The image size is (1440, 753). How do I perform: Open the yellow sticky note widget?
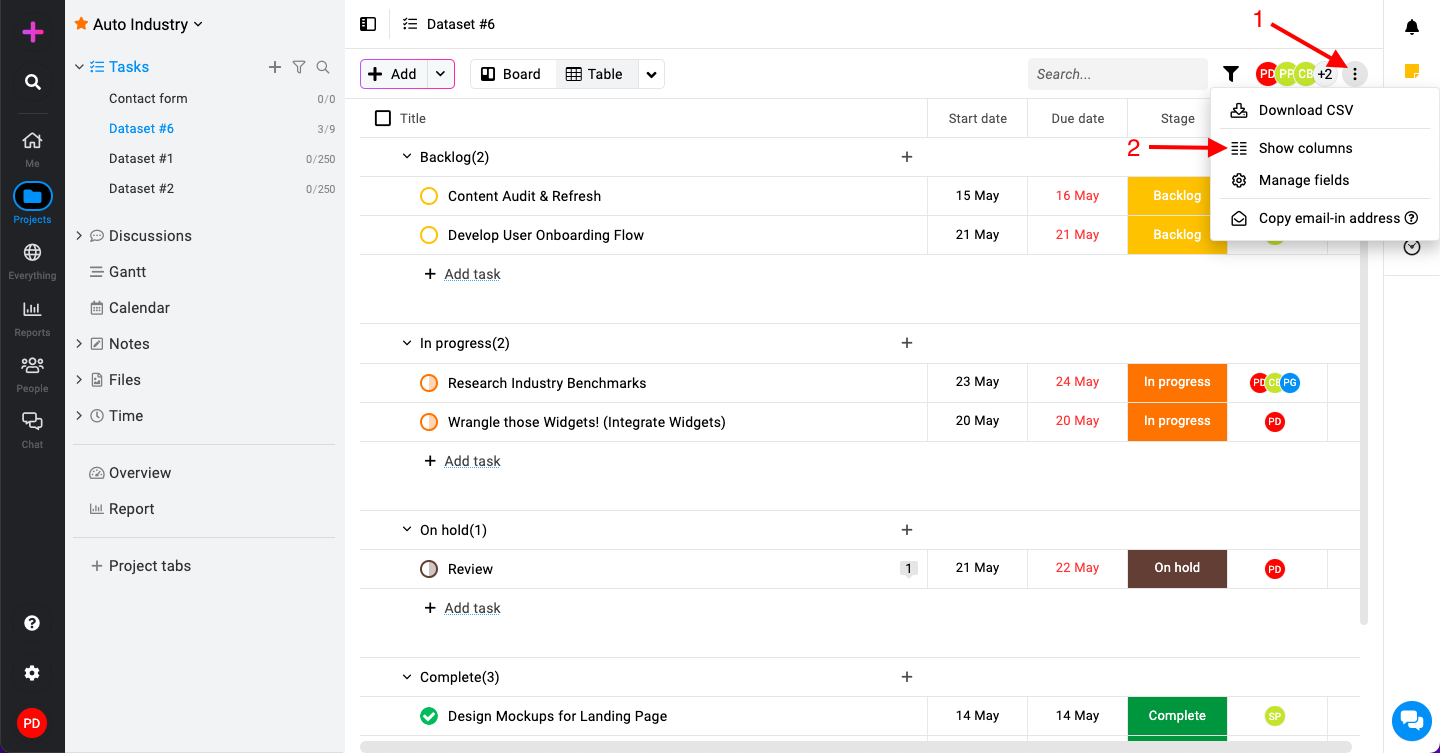point(1412,71)
